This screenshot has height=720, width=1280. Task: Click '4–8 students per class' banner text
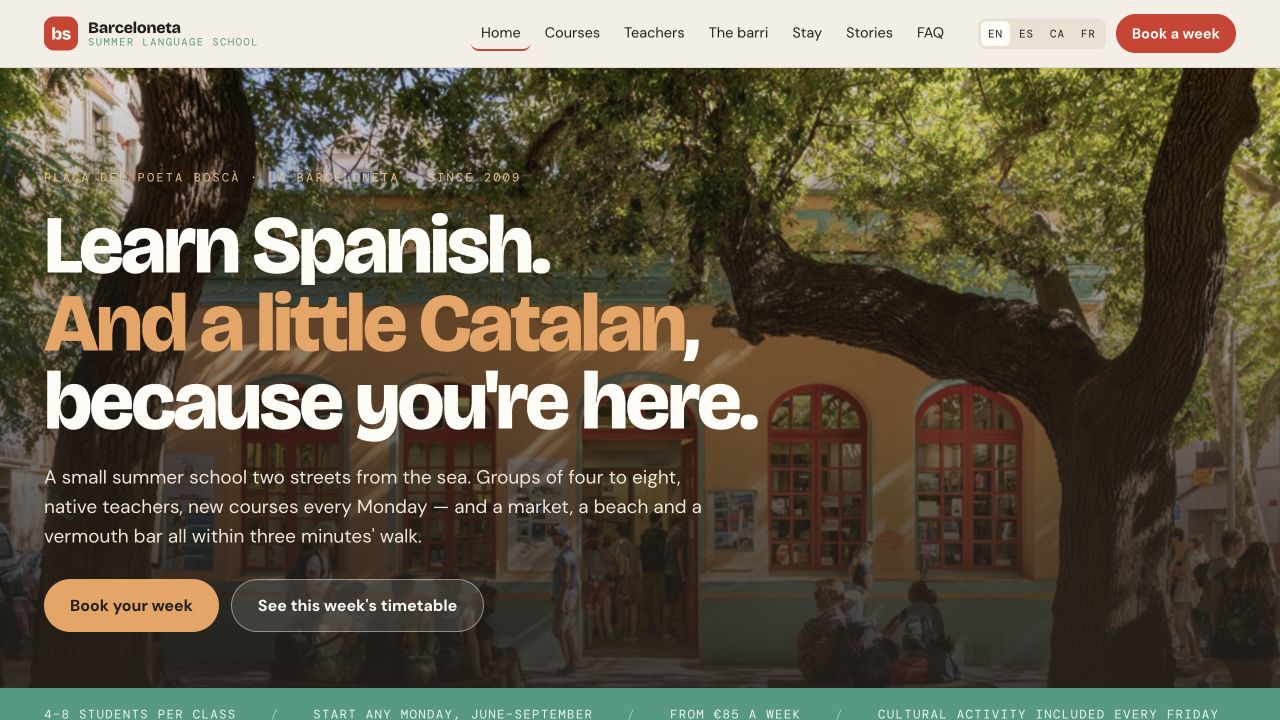click(x=140, y=714)
